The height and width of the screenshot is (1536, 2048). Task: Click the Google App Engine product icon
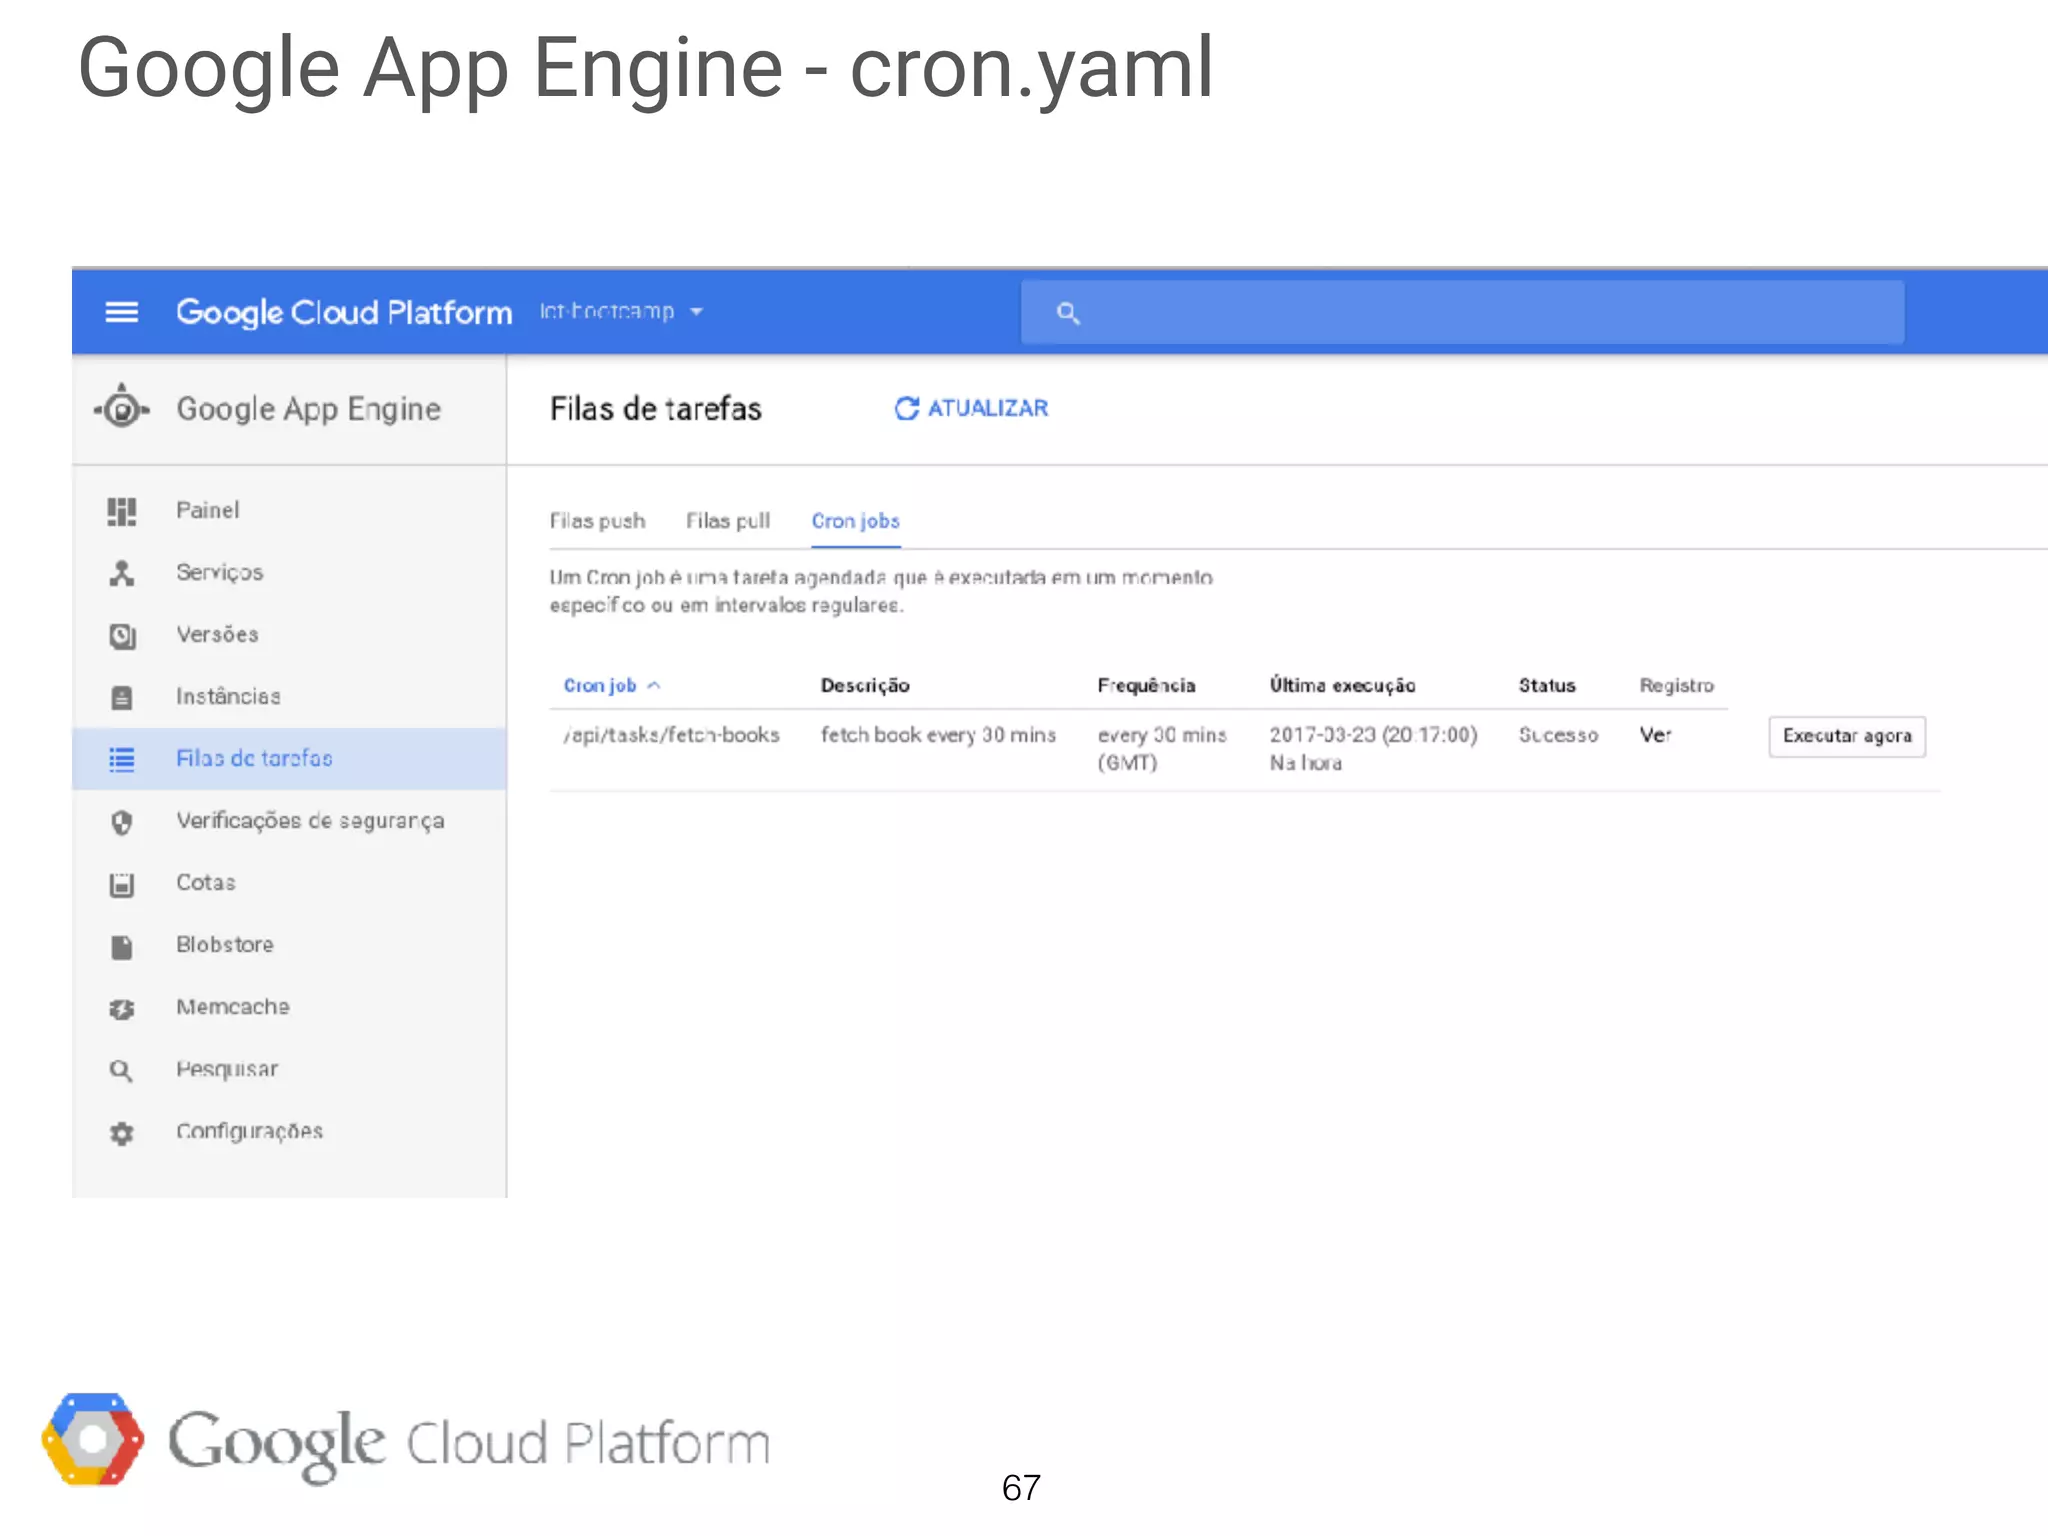[122, 408]
